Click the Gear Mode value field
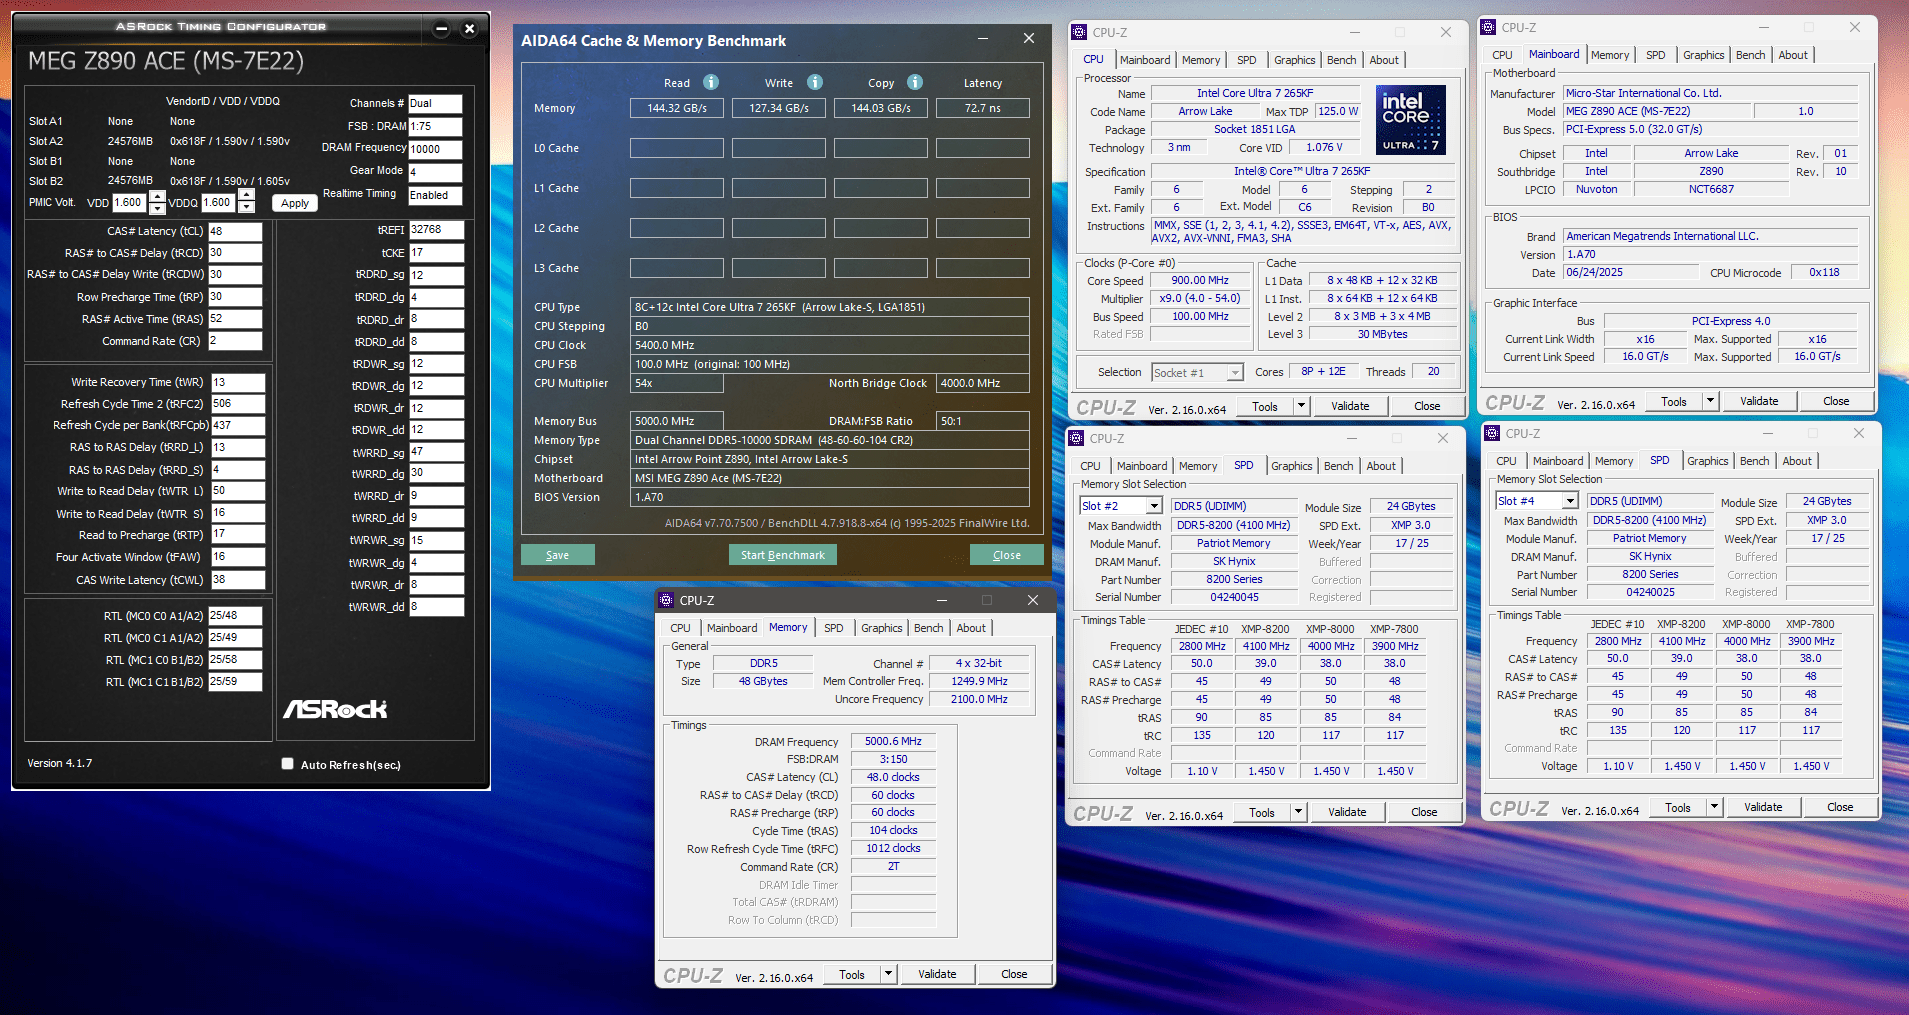1909x1015 pixels. pos(435,172)
